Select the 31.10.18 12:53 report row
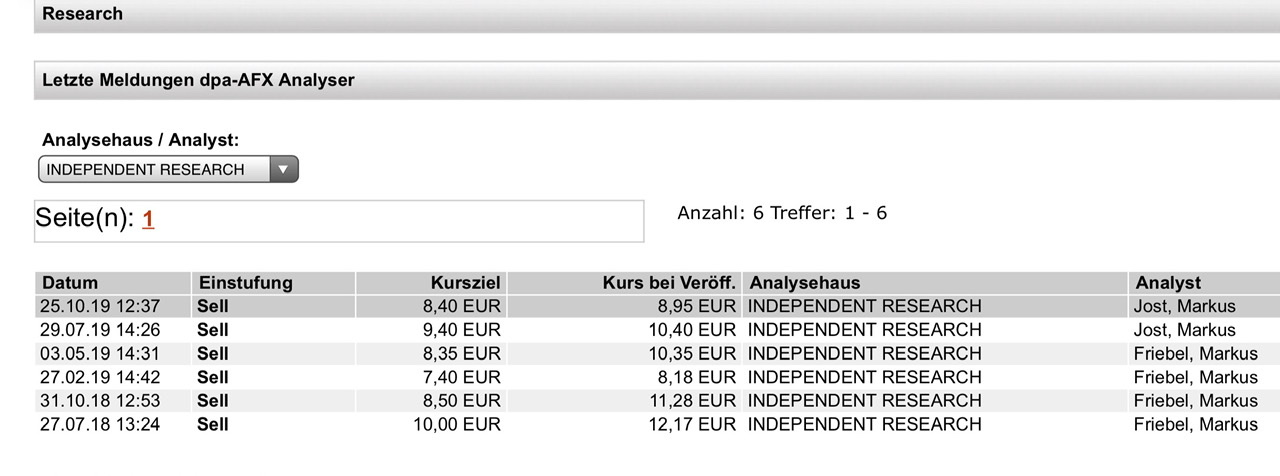Image resolution: width=1280 pixels, height=476 pixels. (x=101, y=401)
